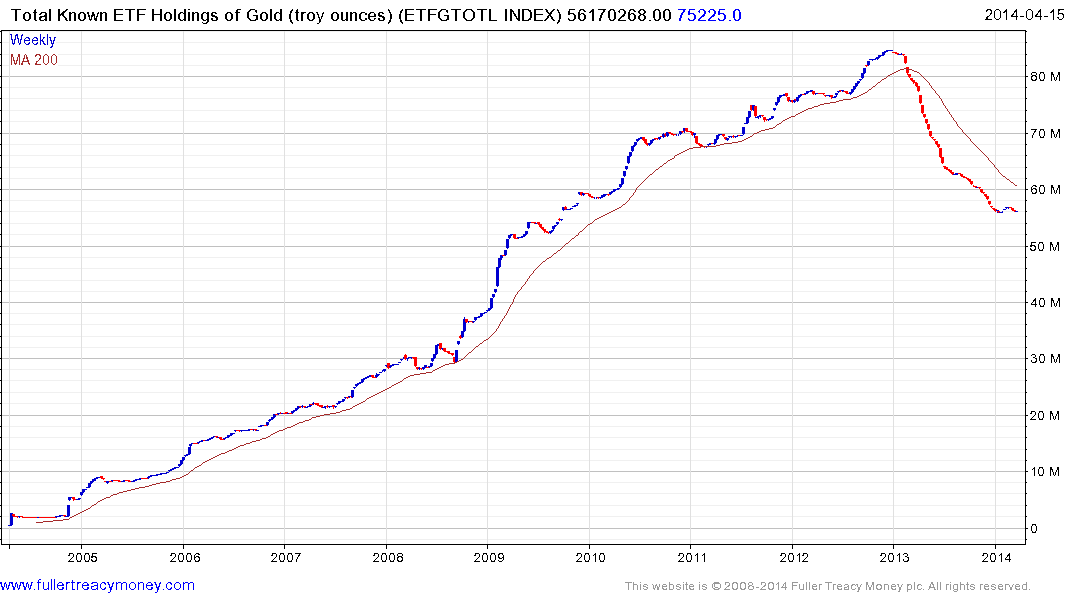Click the 'Weekly' chart interval label

(33, 40)
